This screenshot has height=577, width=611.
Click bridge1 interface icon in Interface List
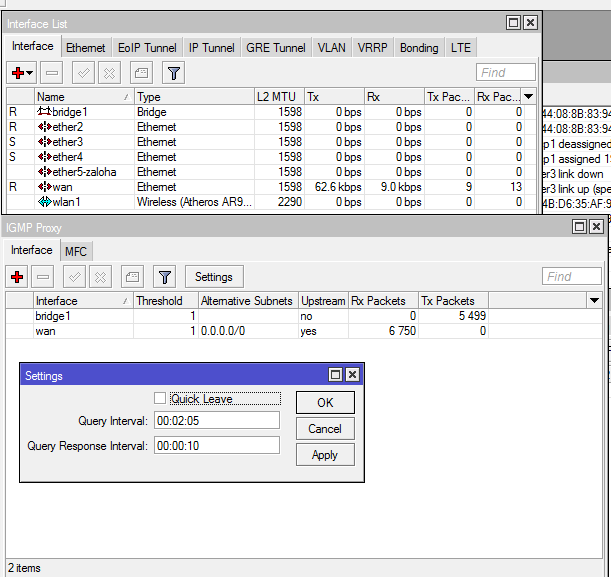(x=44, y=111)
